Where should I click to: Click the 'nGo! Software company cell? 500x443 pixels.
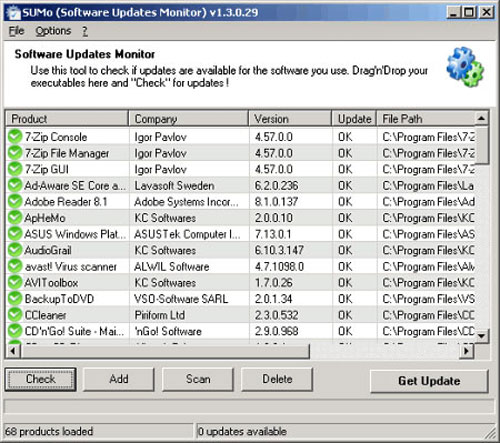click(189, 331)
